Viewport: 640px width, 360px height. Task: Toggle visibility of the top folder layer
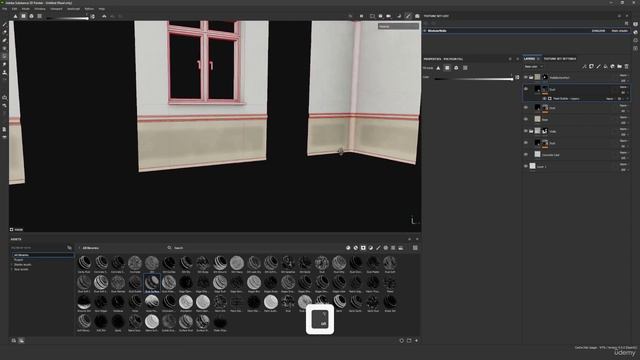526,77
